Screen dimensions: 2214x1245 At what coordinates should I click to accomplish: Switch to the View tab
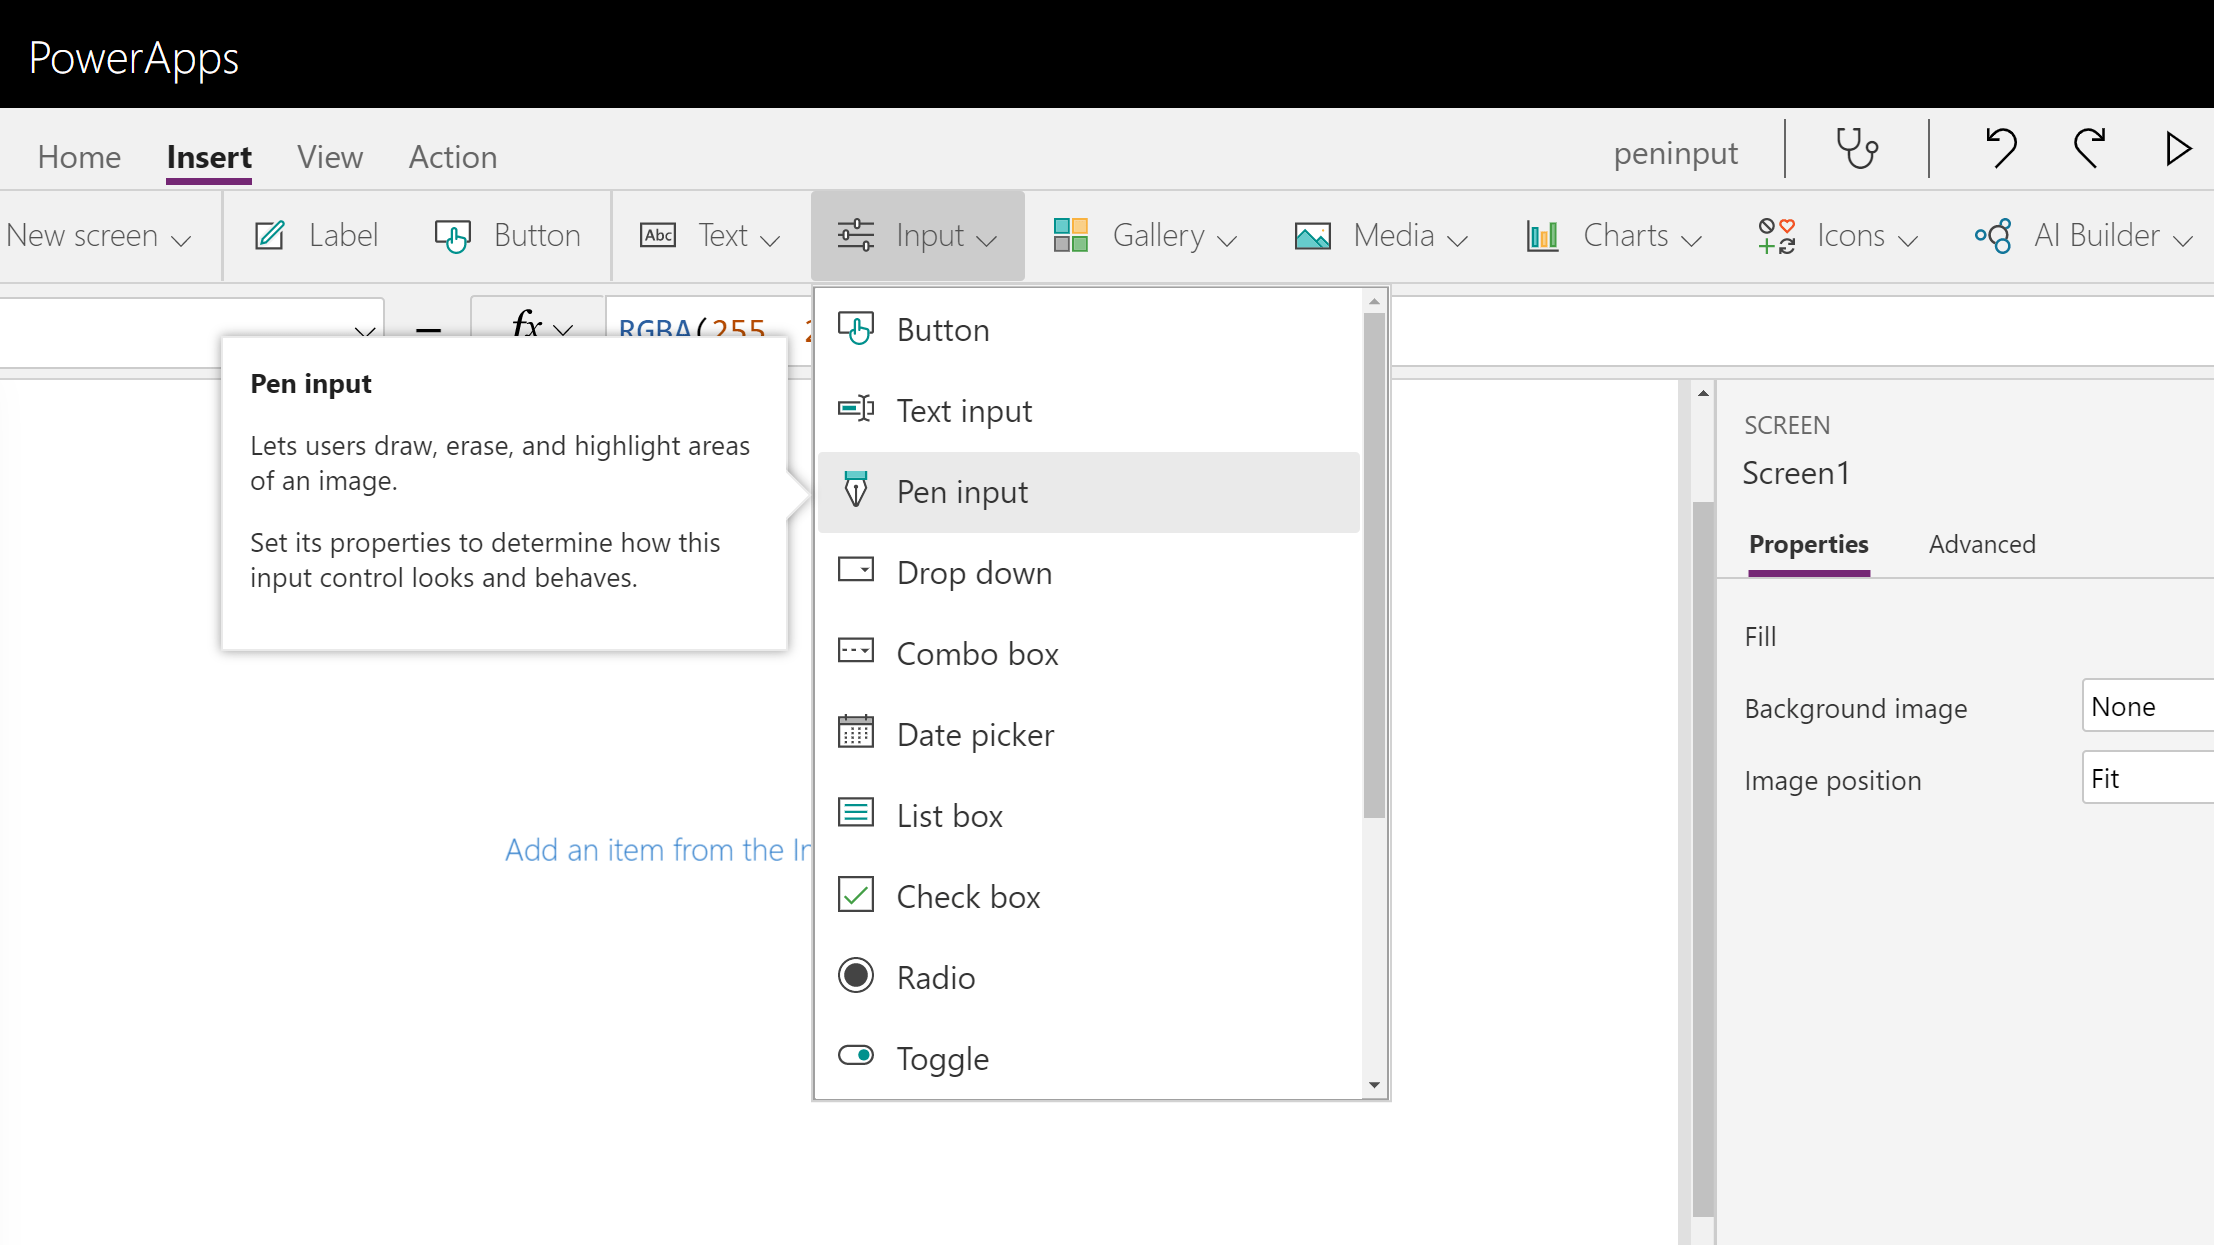pos(330,157)
